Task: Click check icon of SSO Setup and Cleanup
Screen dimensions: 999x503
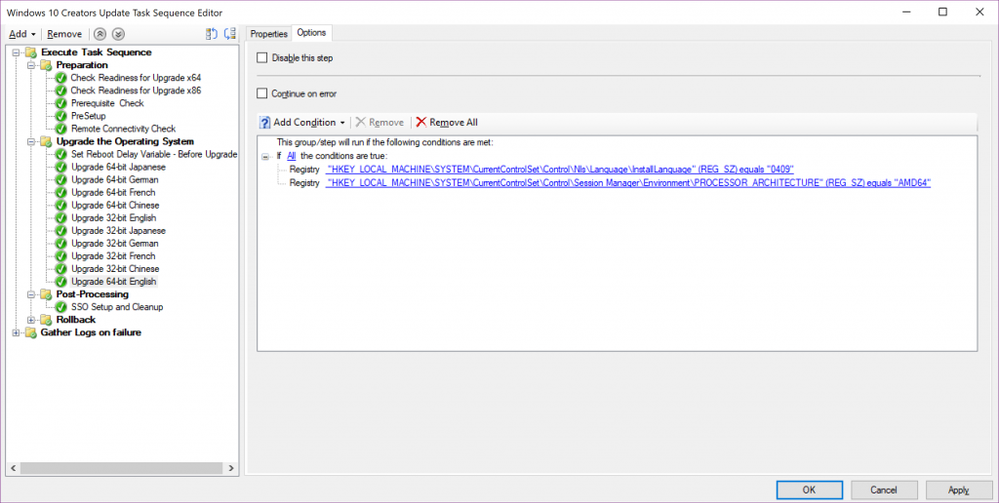Action: pyautogui.click(x=61, y=307)
